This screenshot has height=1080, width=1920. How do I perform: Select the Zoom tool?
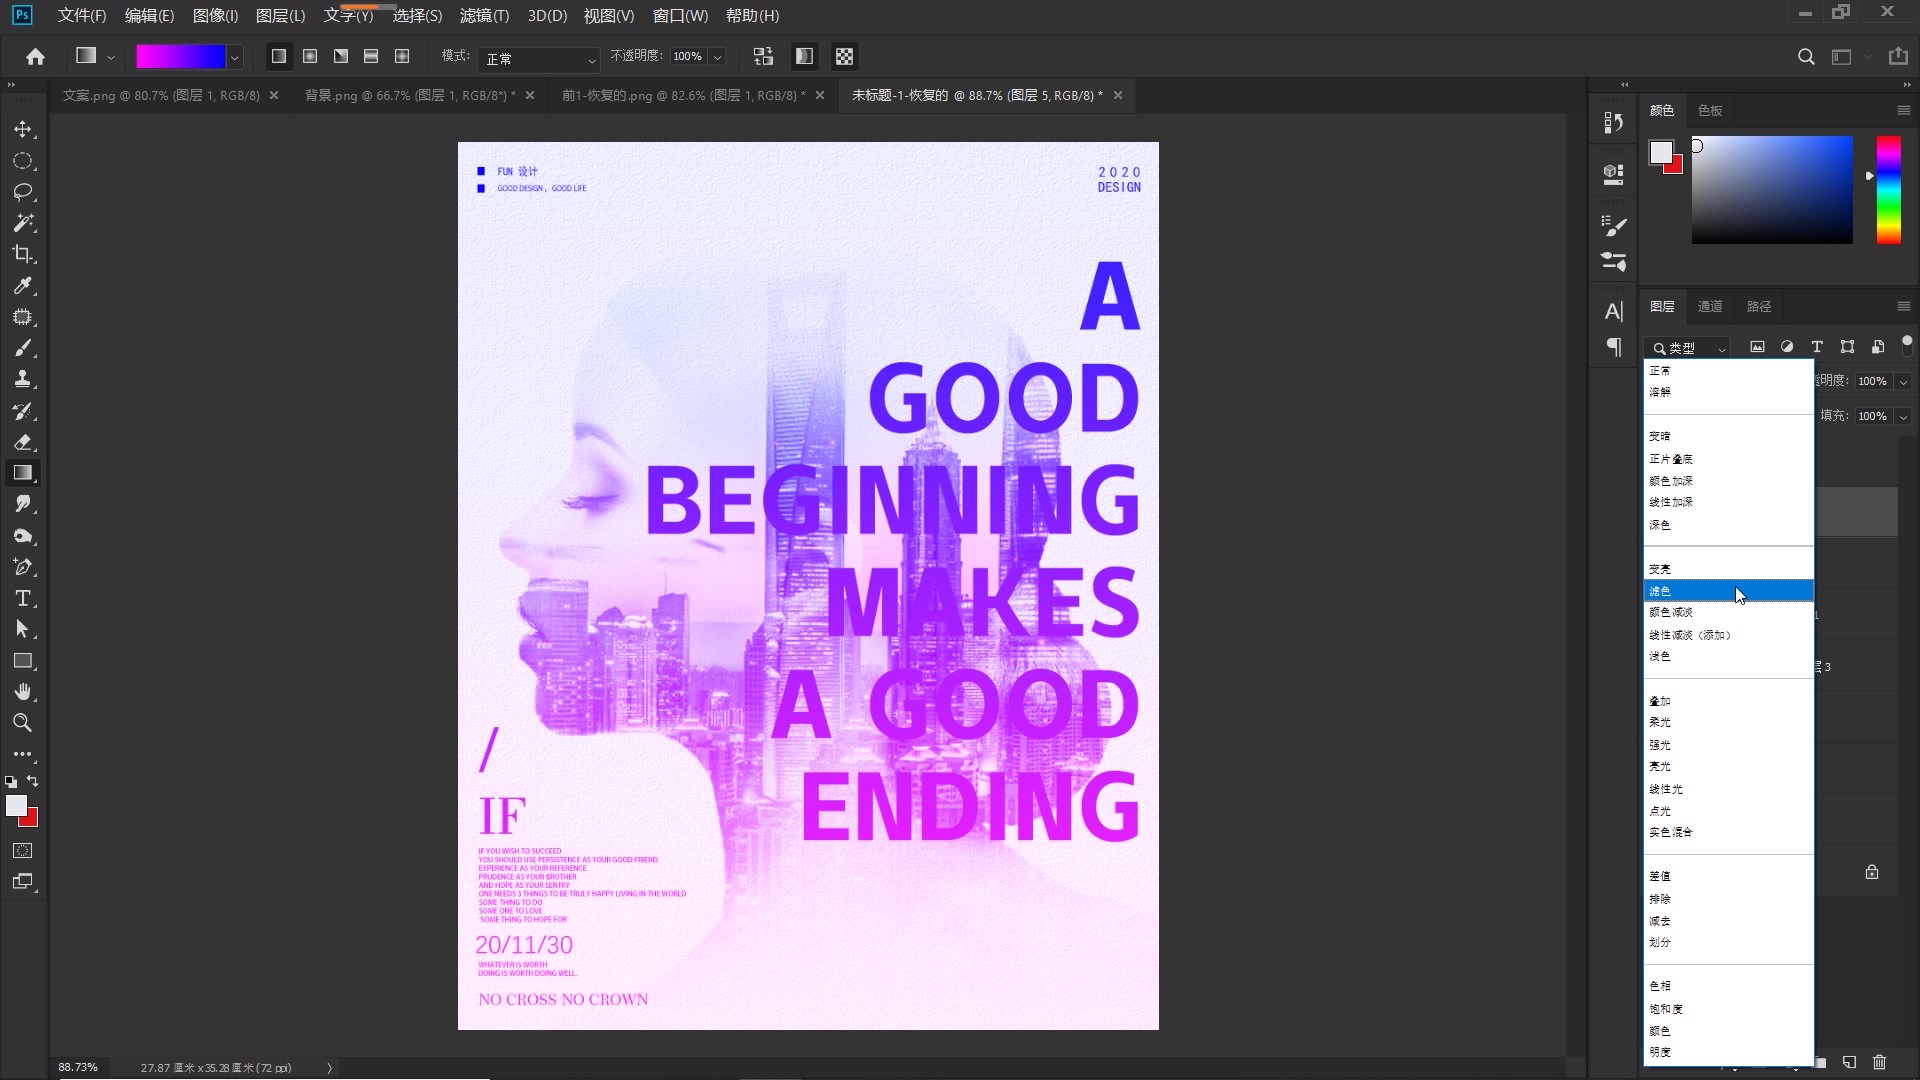23,723
